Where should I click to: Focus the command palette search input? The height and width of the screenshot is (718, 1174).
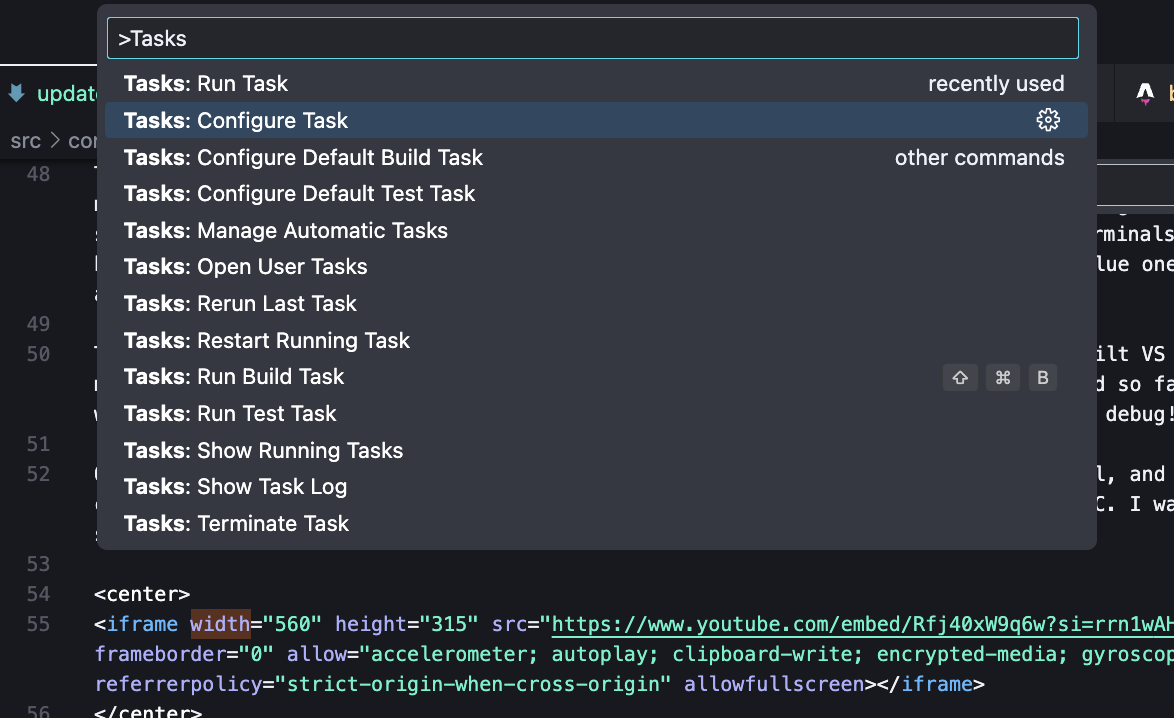[x=592, y=39]
